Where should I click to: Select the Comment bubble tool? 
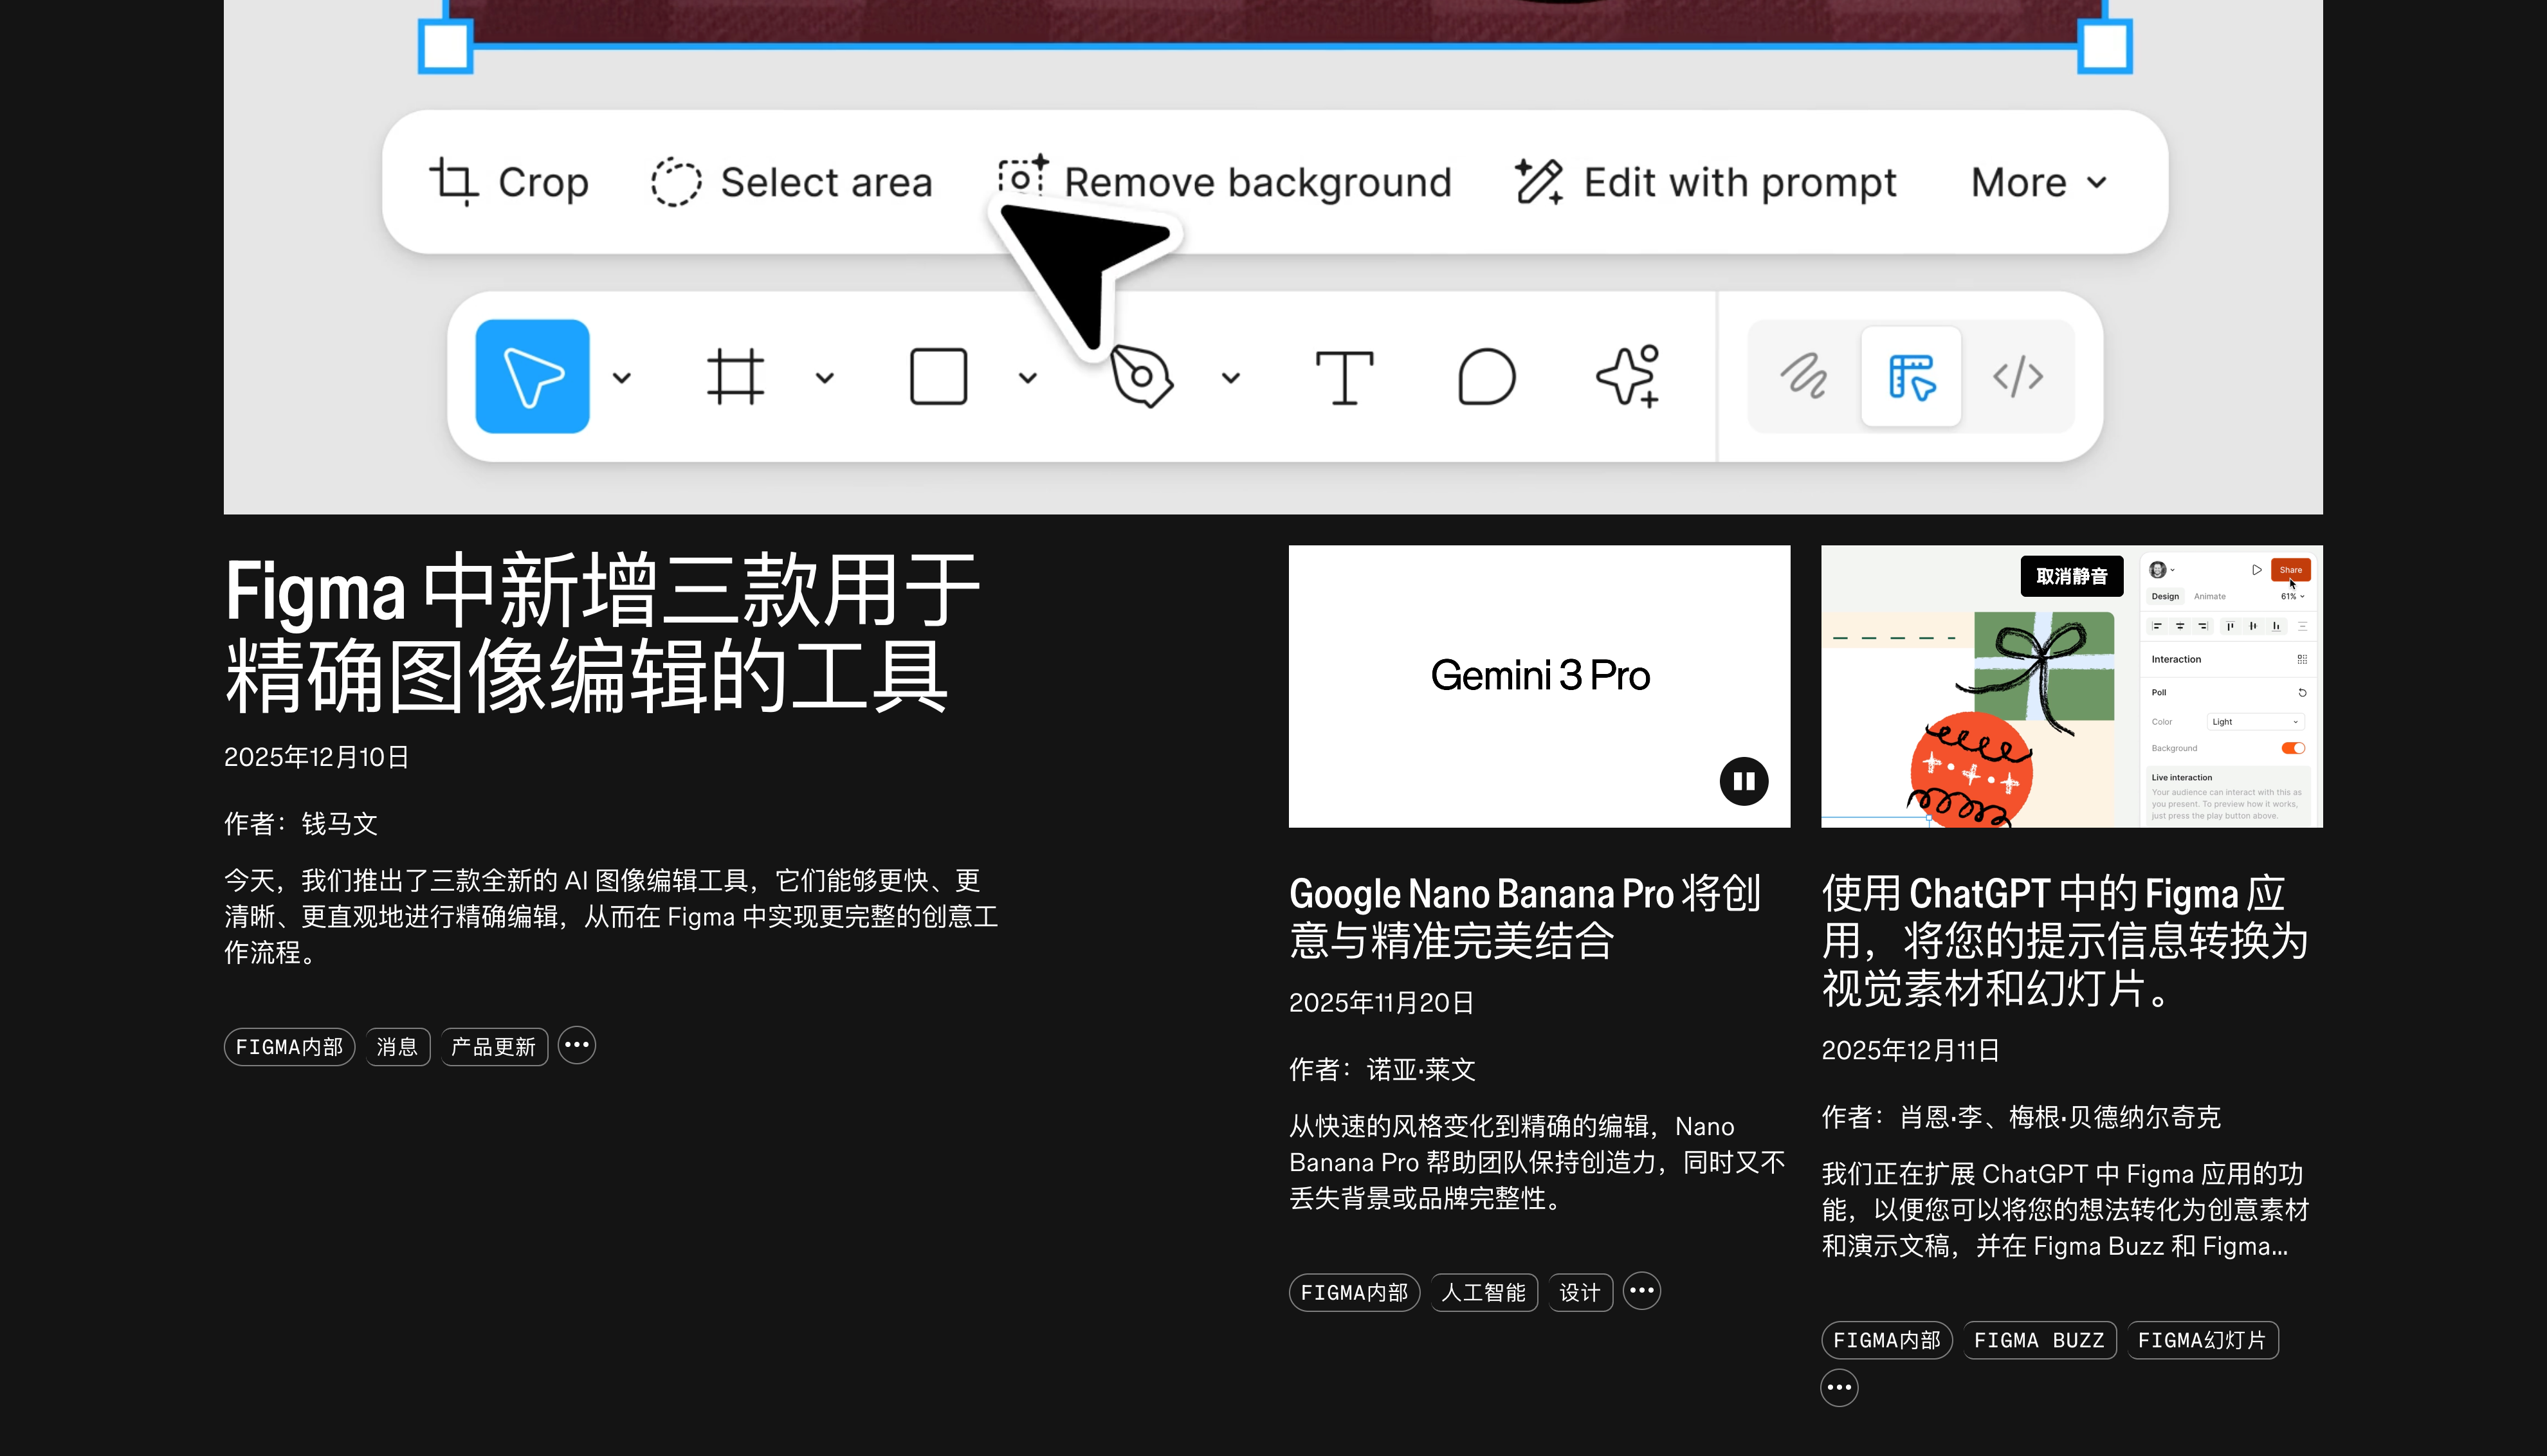pos(1486,377)
